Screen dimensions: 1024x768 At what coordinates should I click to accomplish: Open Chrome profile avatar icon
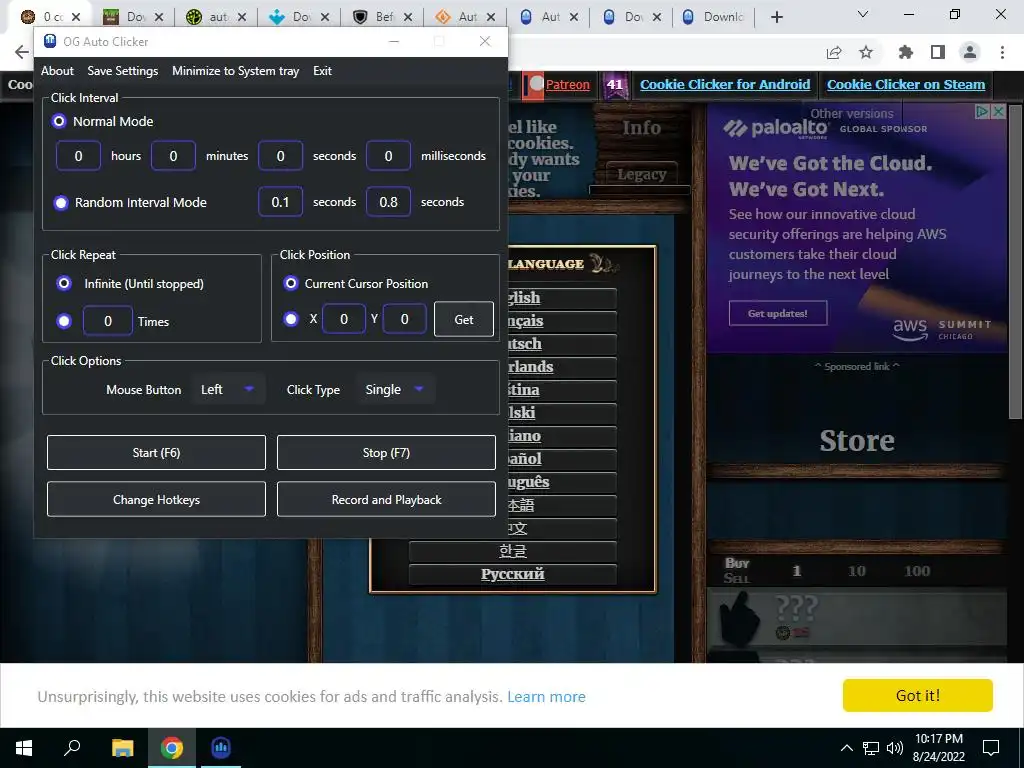[970, 52]
